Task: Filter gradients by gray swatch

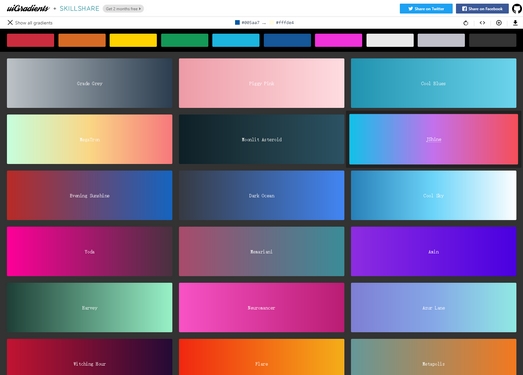Action: [441, 40]
